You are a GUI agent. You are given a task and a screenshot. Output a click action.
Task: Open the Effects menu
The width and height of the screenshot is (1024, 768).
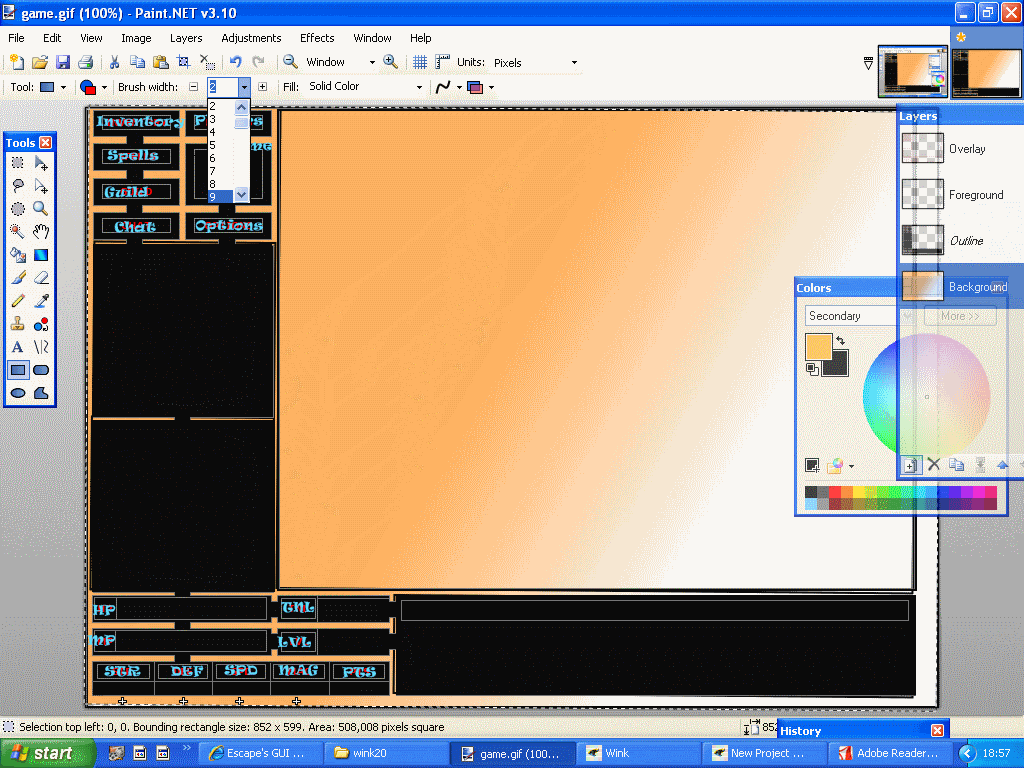pos(317,38)
